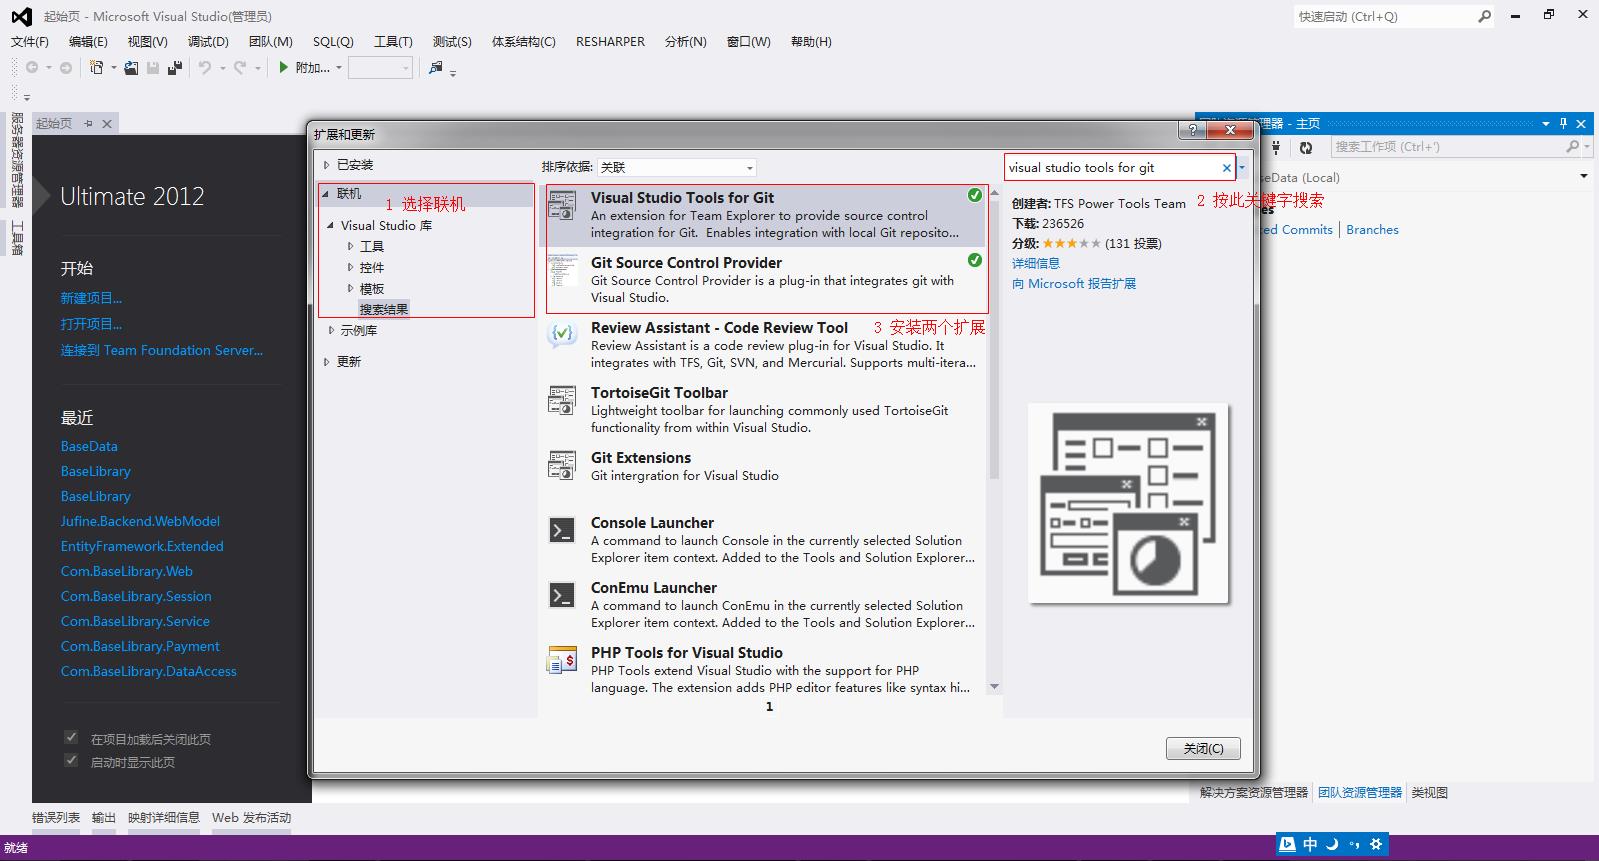Open the extension search box dropdown arrow

coord(1242,168)
